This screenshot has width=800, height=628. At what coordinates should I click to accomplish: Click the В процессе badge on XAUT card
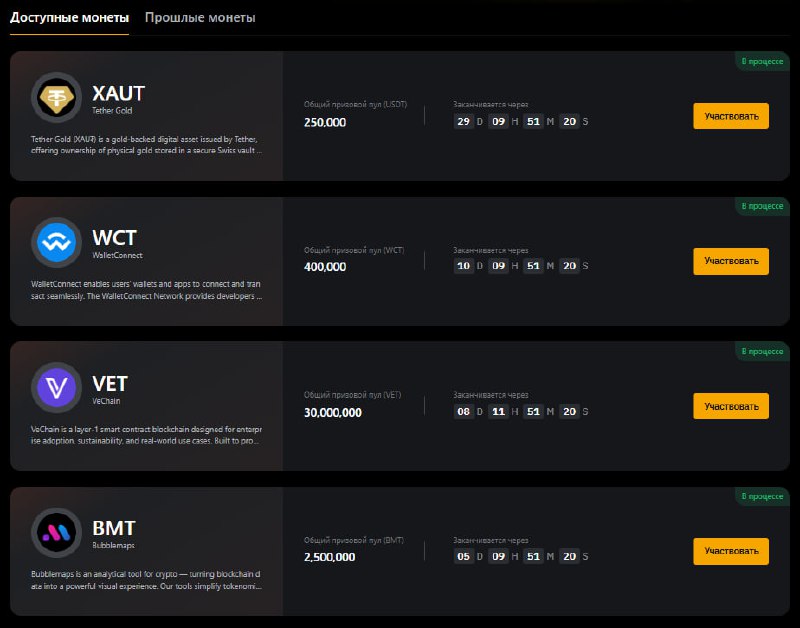(762, 61)
